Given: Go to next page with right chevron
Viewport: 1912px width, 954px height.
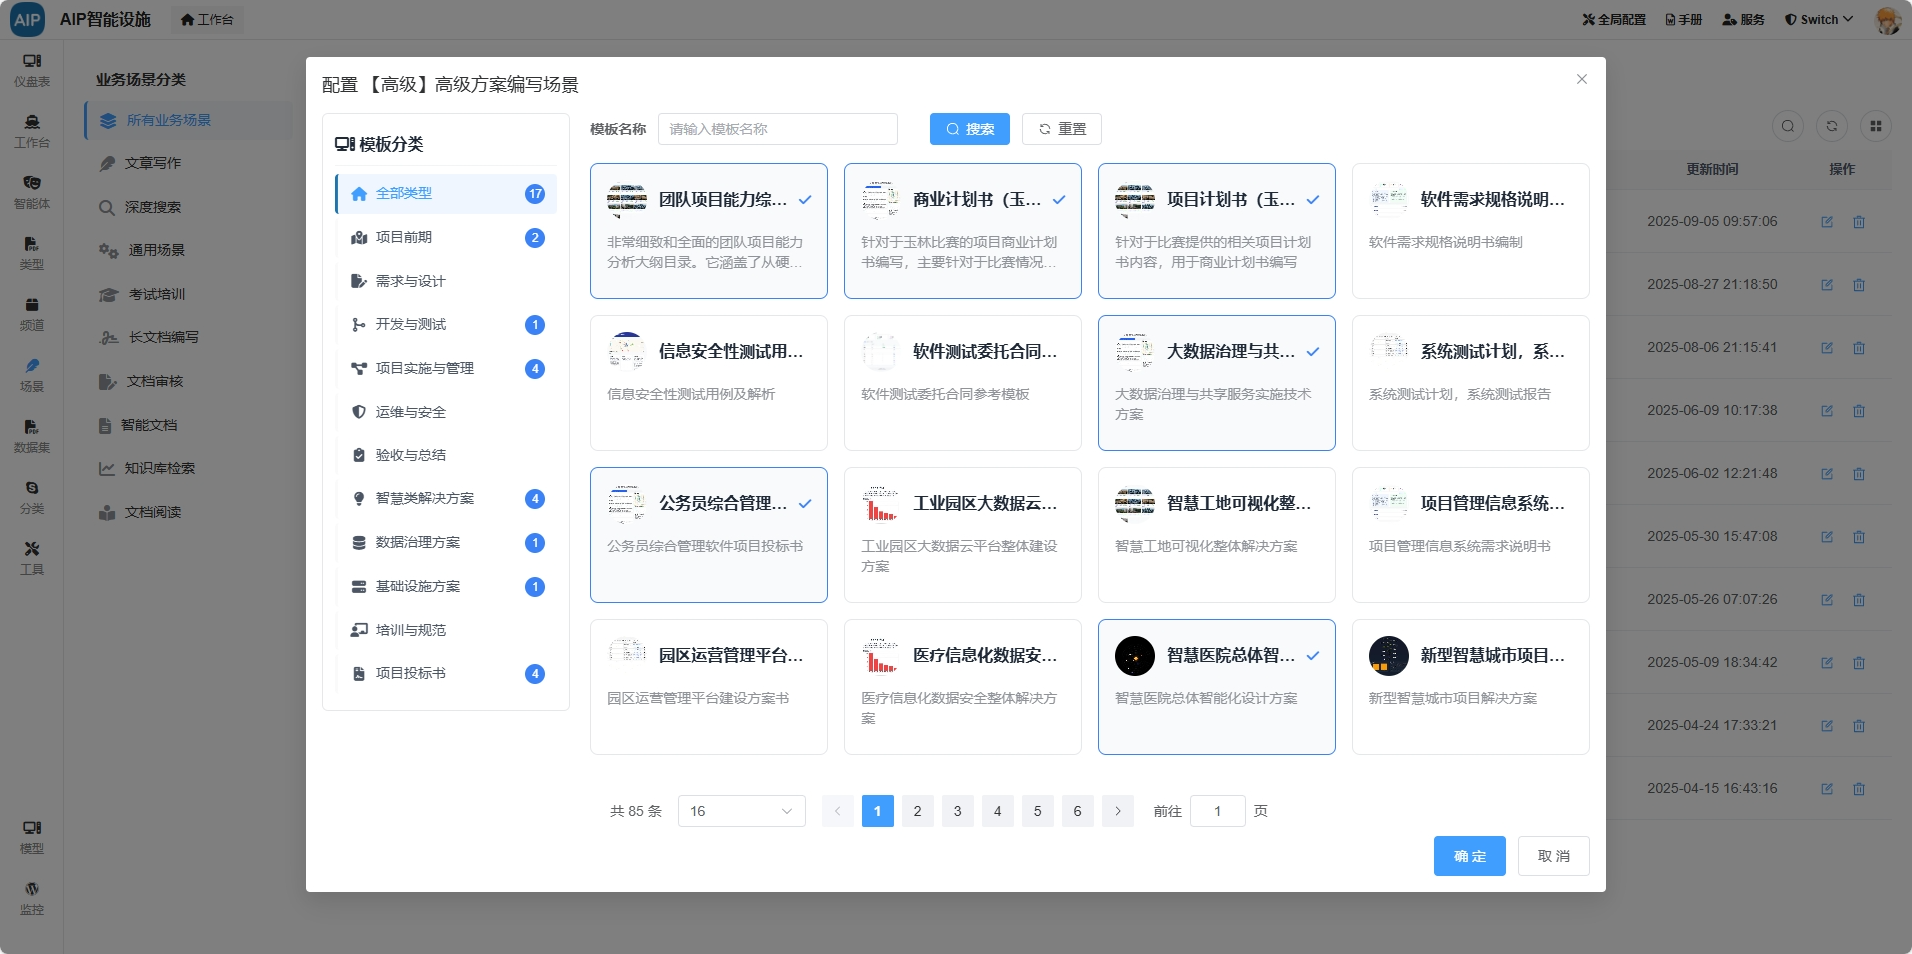Looking at the screenshot, I should point(1117,811).
